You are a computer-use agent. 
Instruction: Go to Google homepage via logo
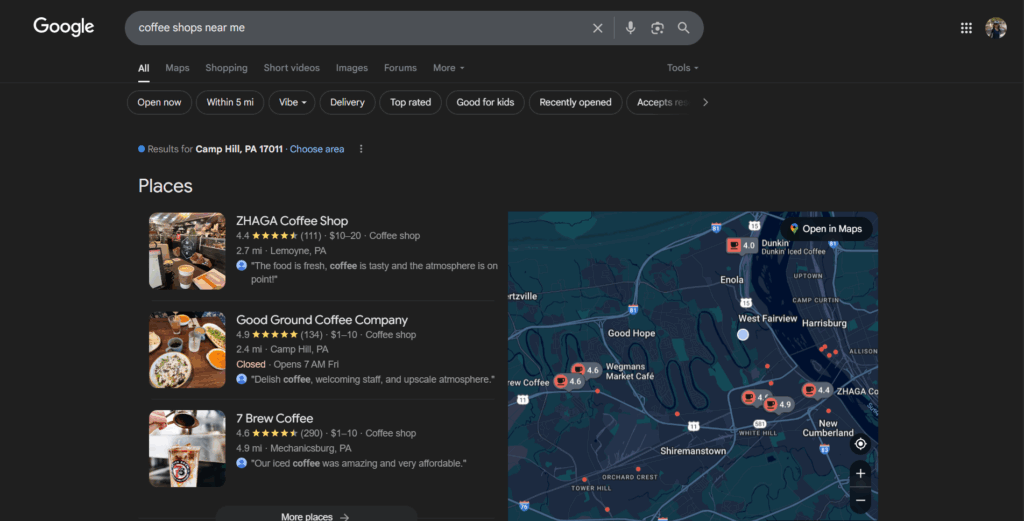[x=64, y=27]
